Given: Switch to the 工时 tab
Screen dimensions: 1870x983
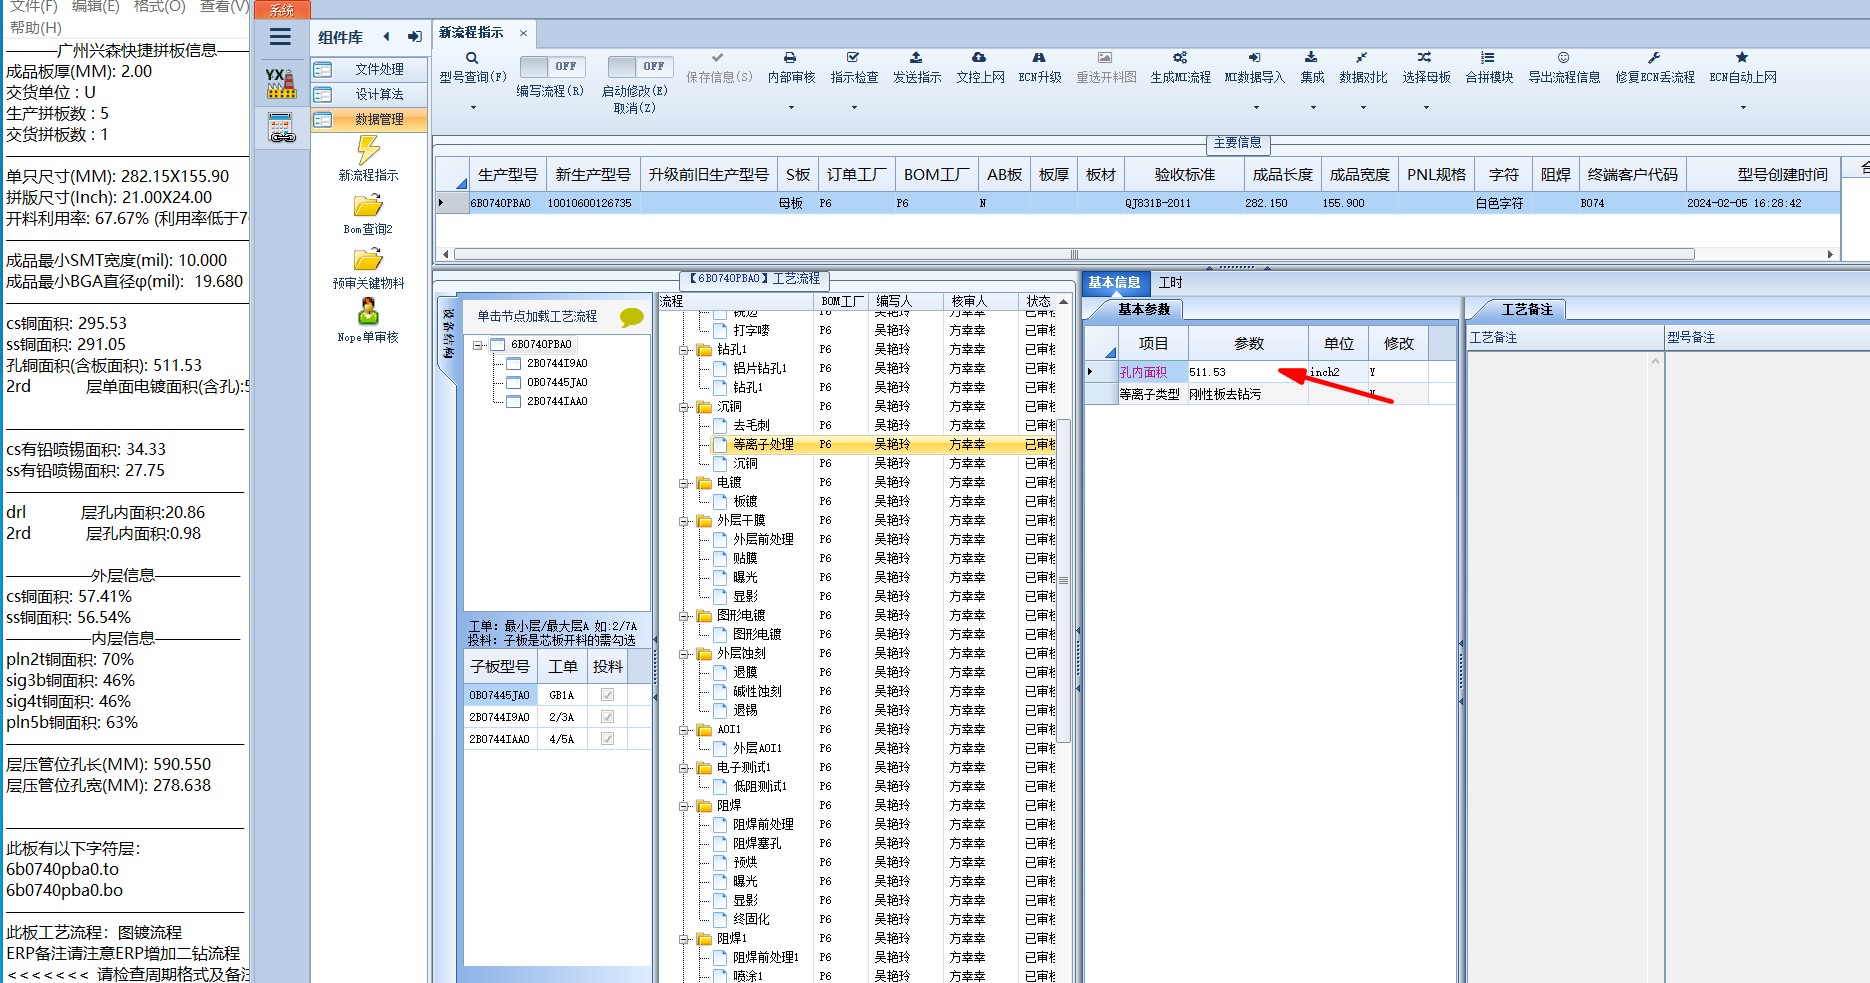Looking at the screenshot, I should tap(1170, 282).
